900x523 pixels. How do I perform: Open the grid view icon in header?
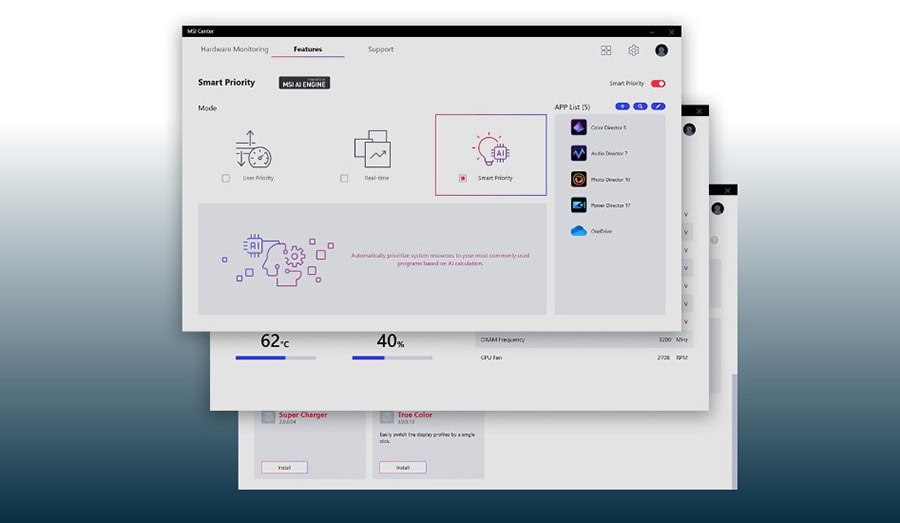click(x=606, y=50)
